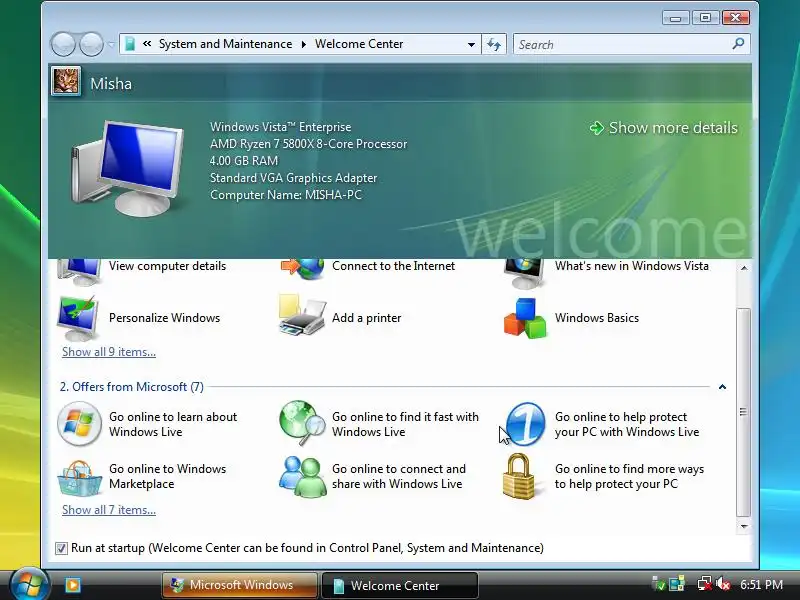Click What's new in Windows Vista label

632,266
